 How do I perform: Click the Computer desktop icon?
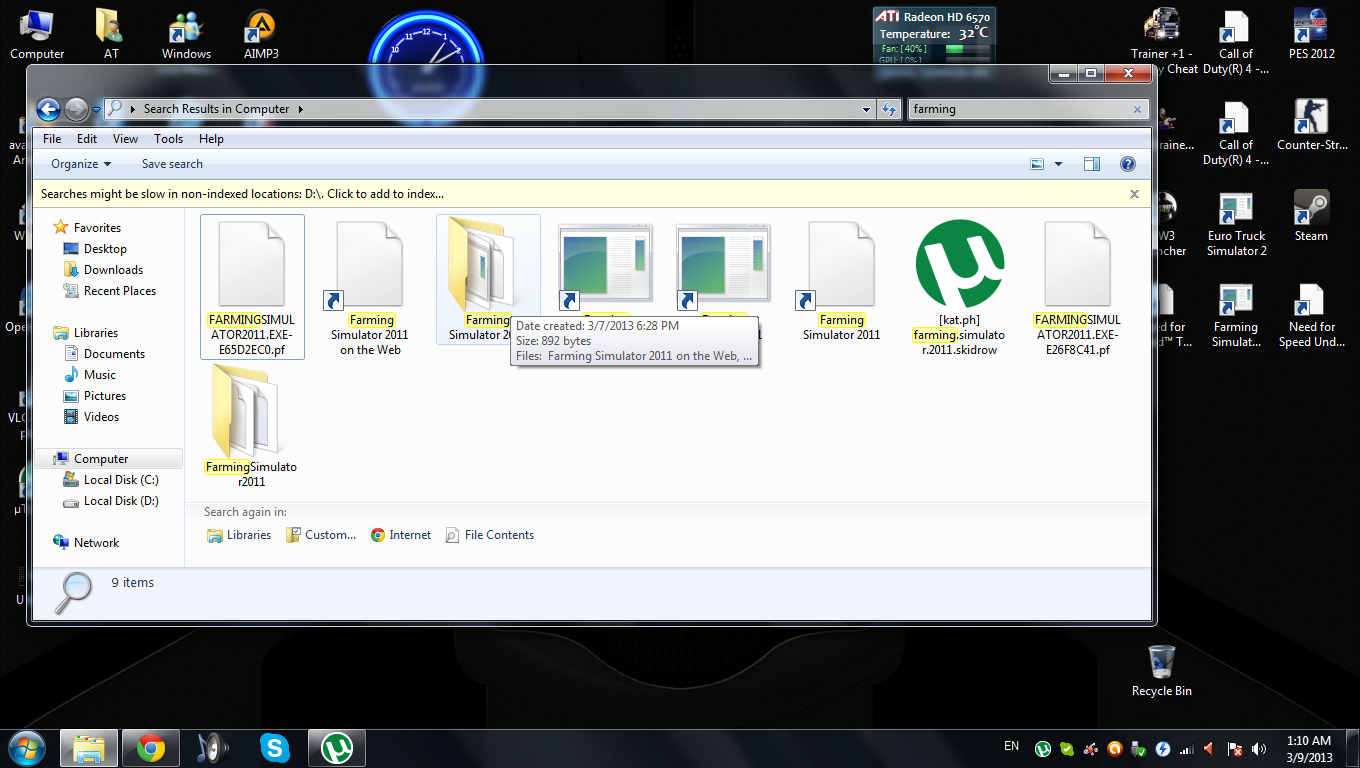[x=37, y=34]
